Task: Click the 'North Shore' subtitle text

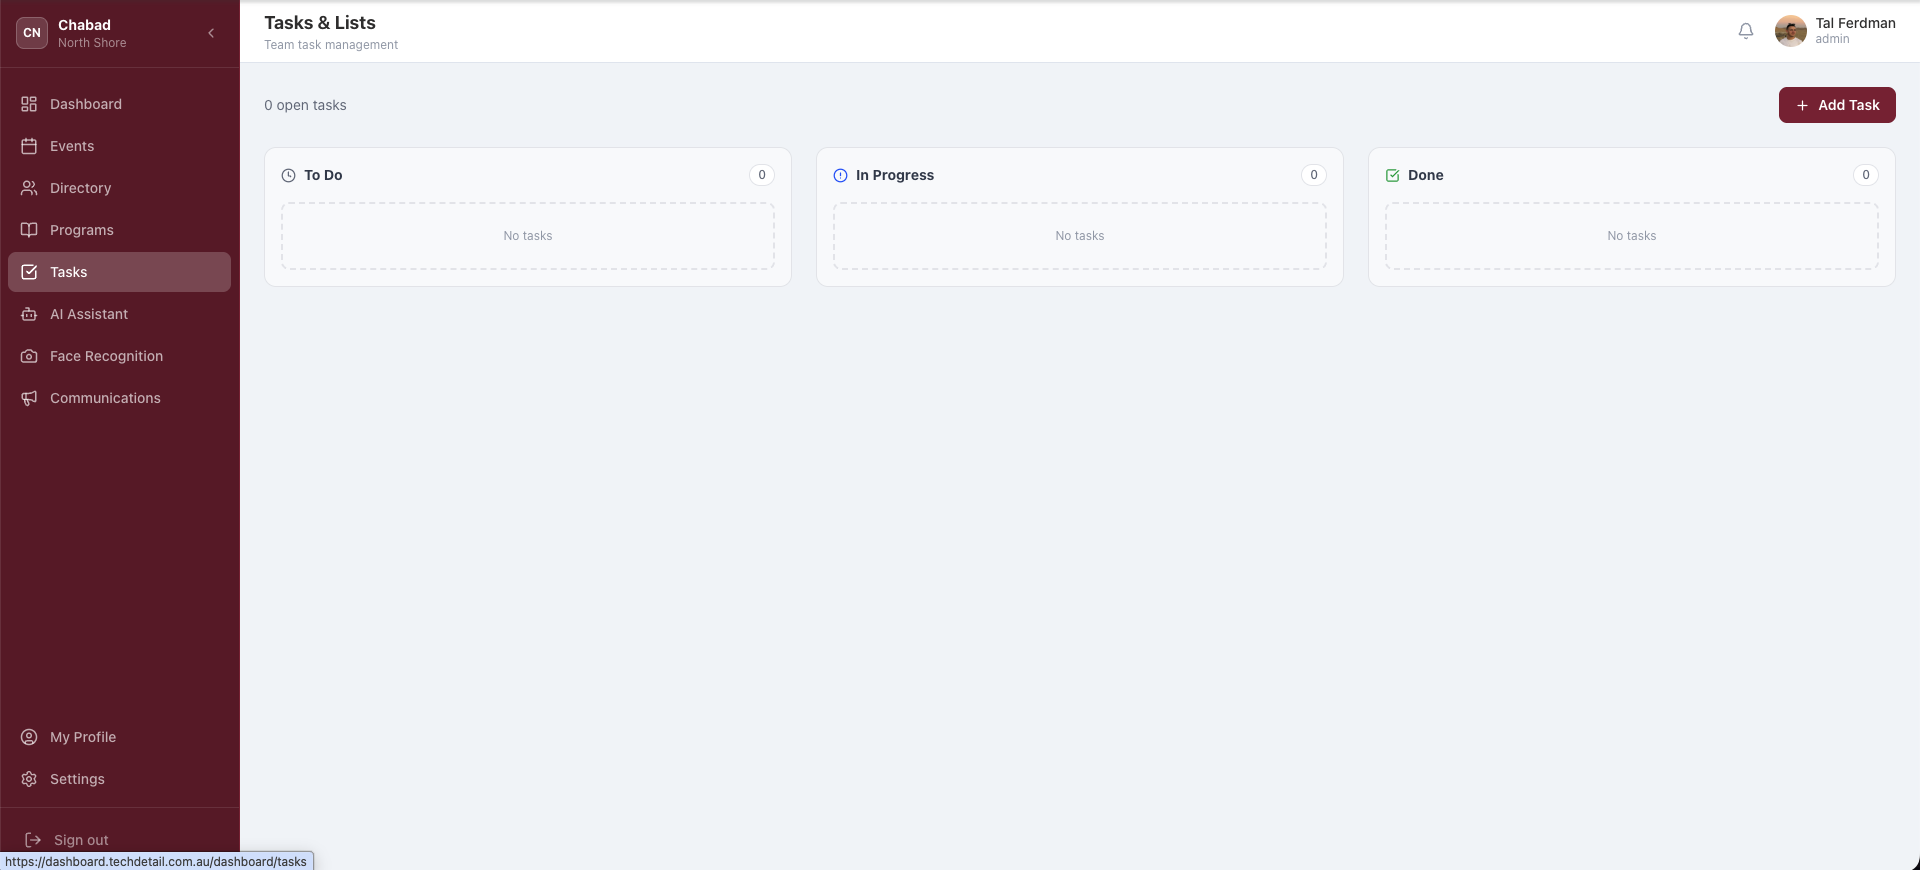Action: coord(92,43)
